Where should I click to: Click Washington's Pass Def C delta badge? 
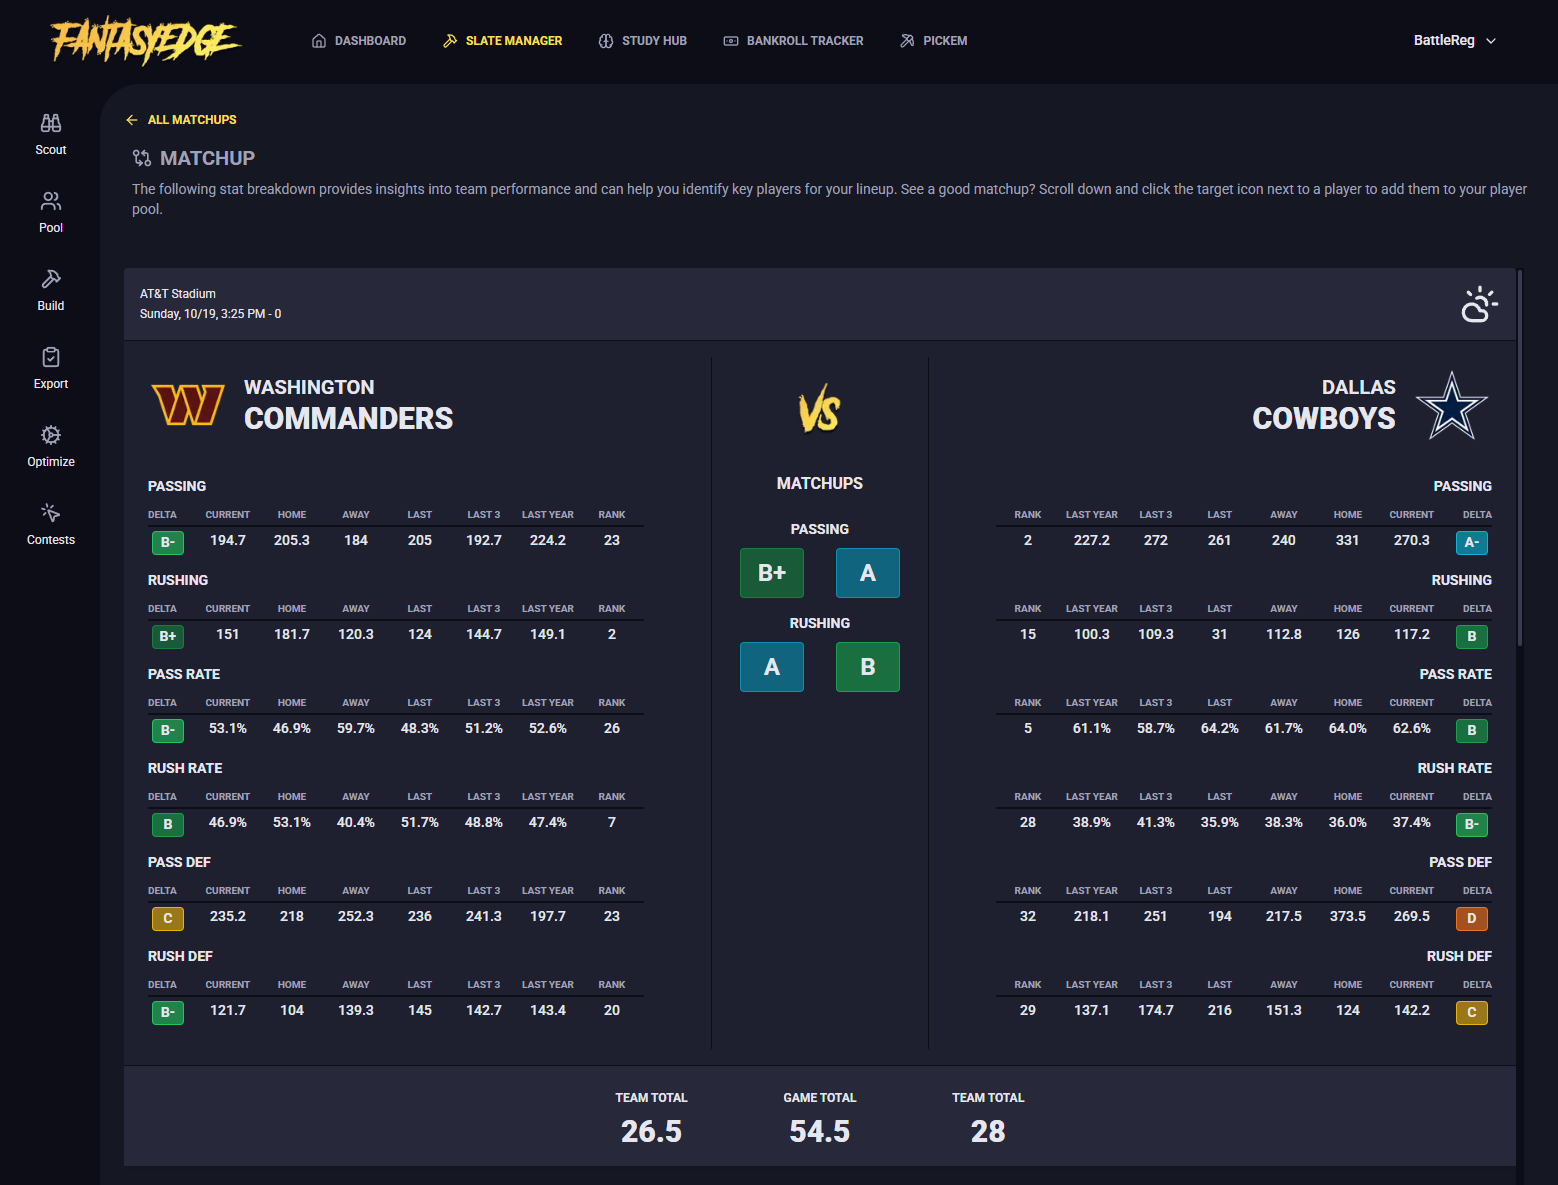click(x=168, y=918)
